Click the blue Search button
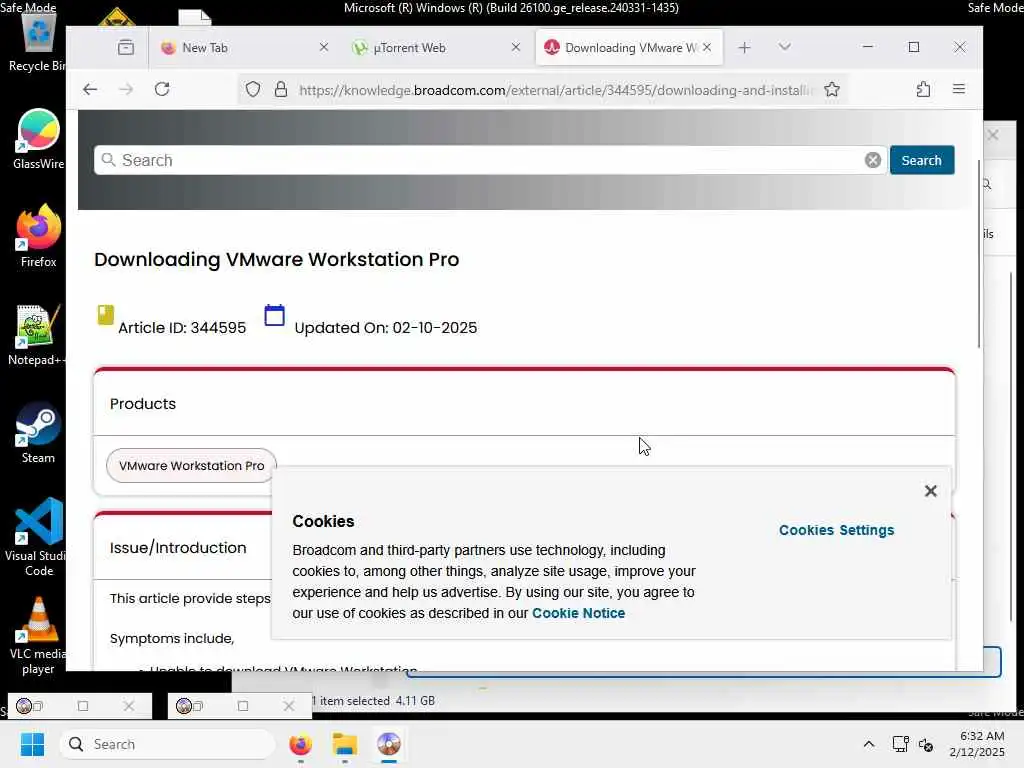 (x=921, y=161)
